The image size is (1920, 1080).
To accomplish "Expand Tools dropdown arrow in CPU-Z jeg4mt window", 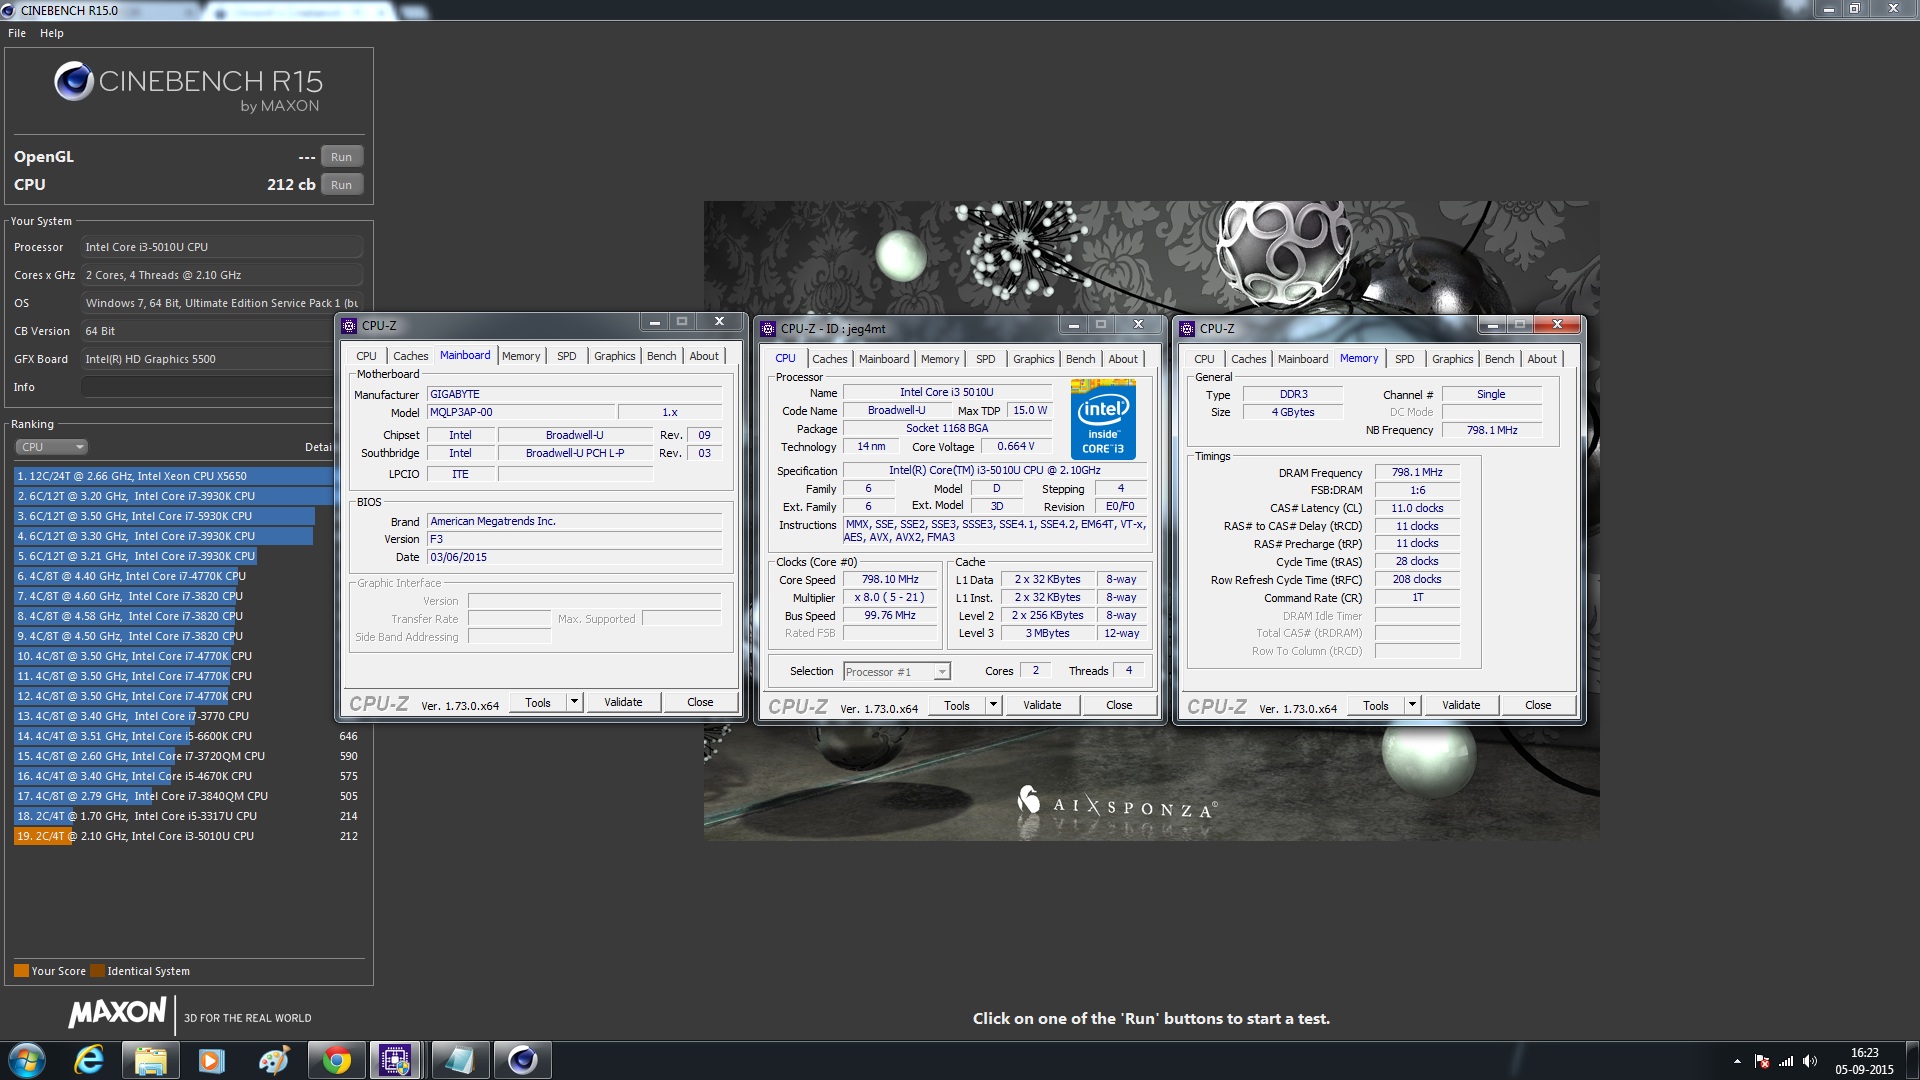I will [x=994, y=706].
